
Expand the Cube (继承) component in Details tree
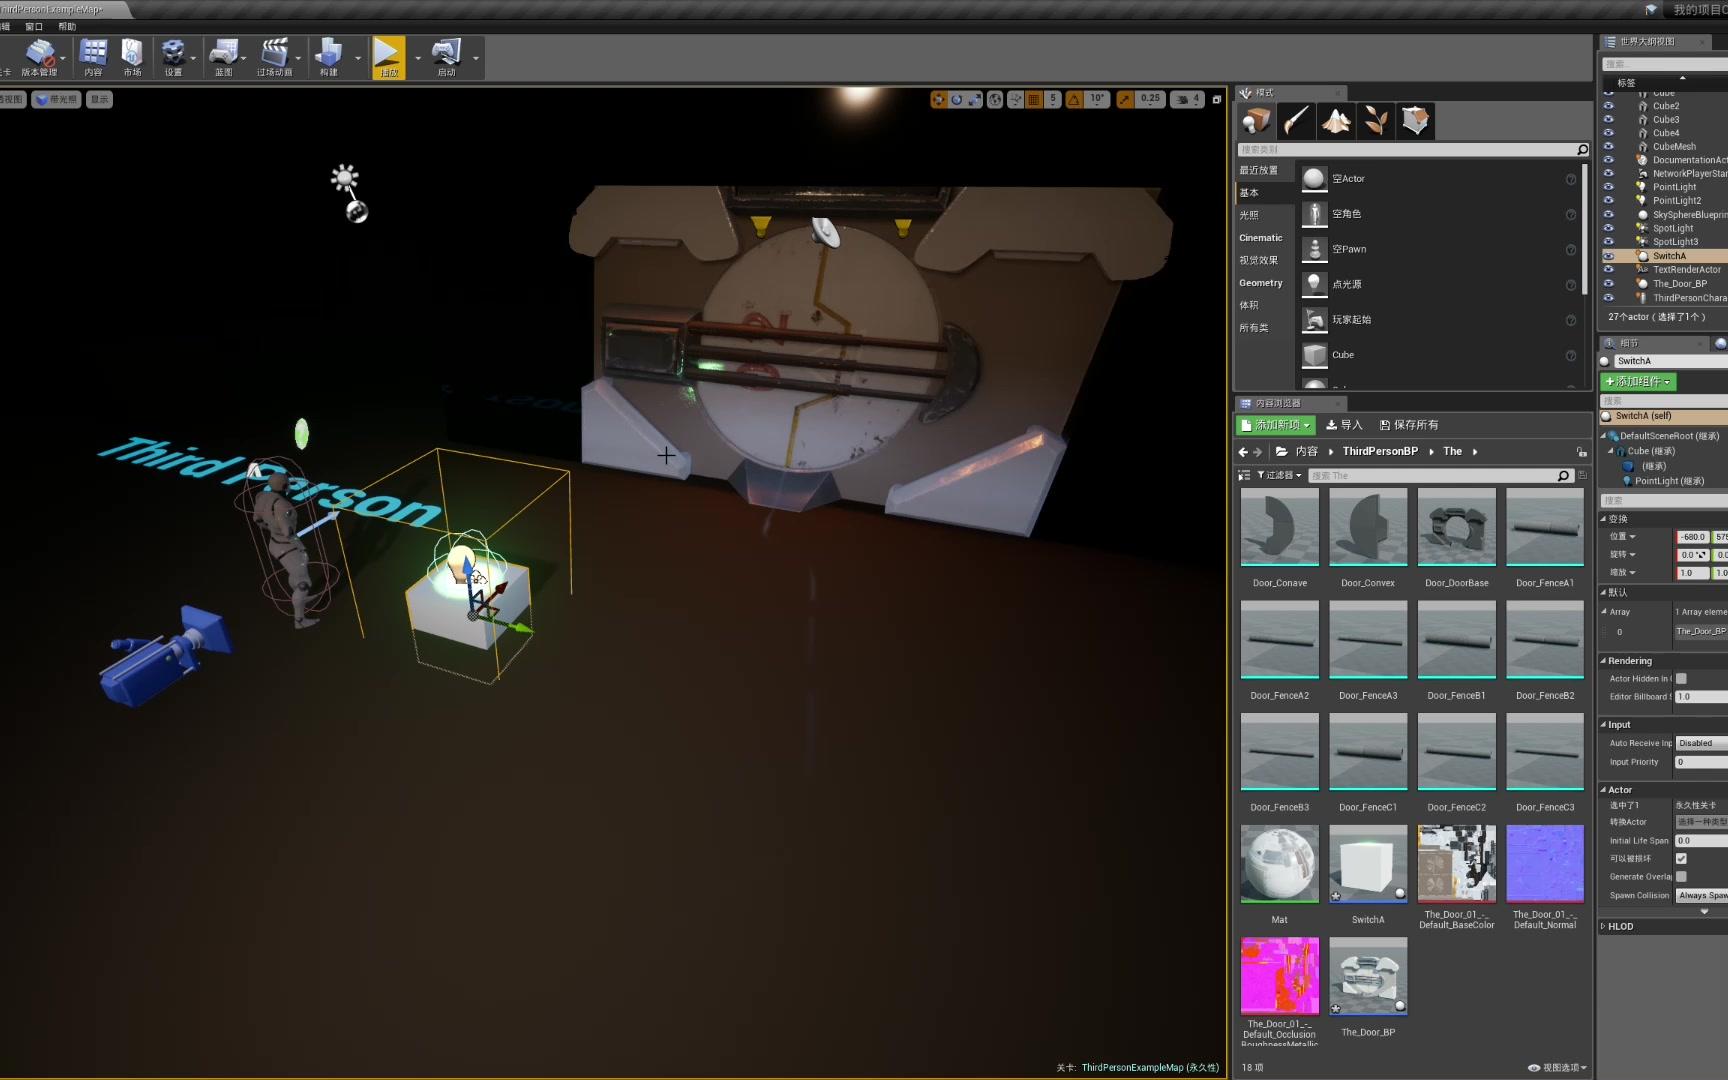pyautogui.click(x=1611, y=451)
